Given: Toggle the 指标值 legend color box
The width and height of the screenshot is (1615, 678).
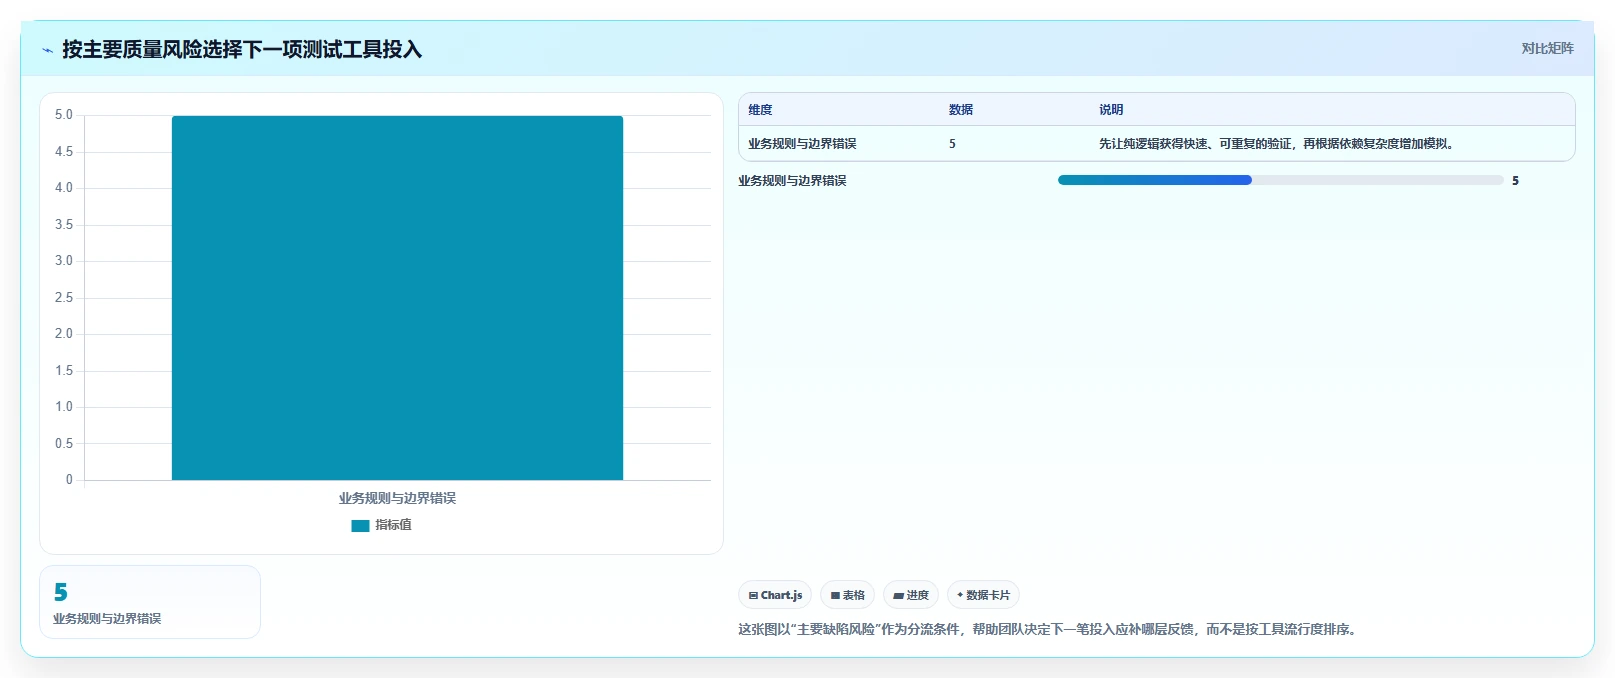Looking at the screenshot, I should coord(360,525).
